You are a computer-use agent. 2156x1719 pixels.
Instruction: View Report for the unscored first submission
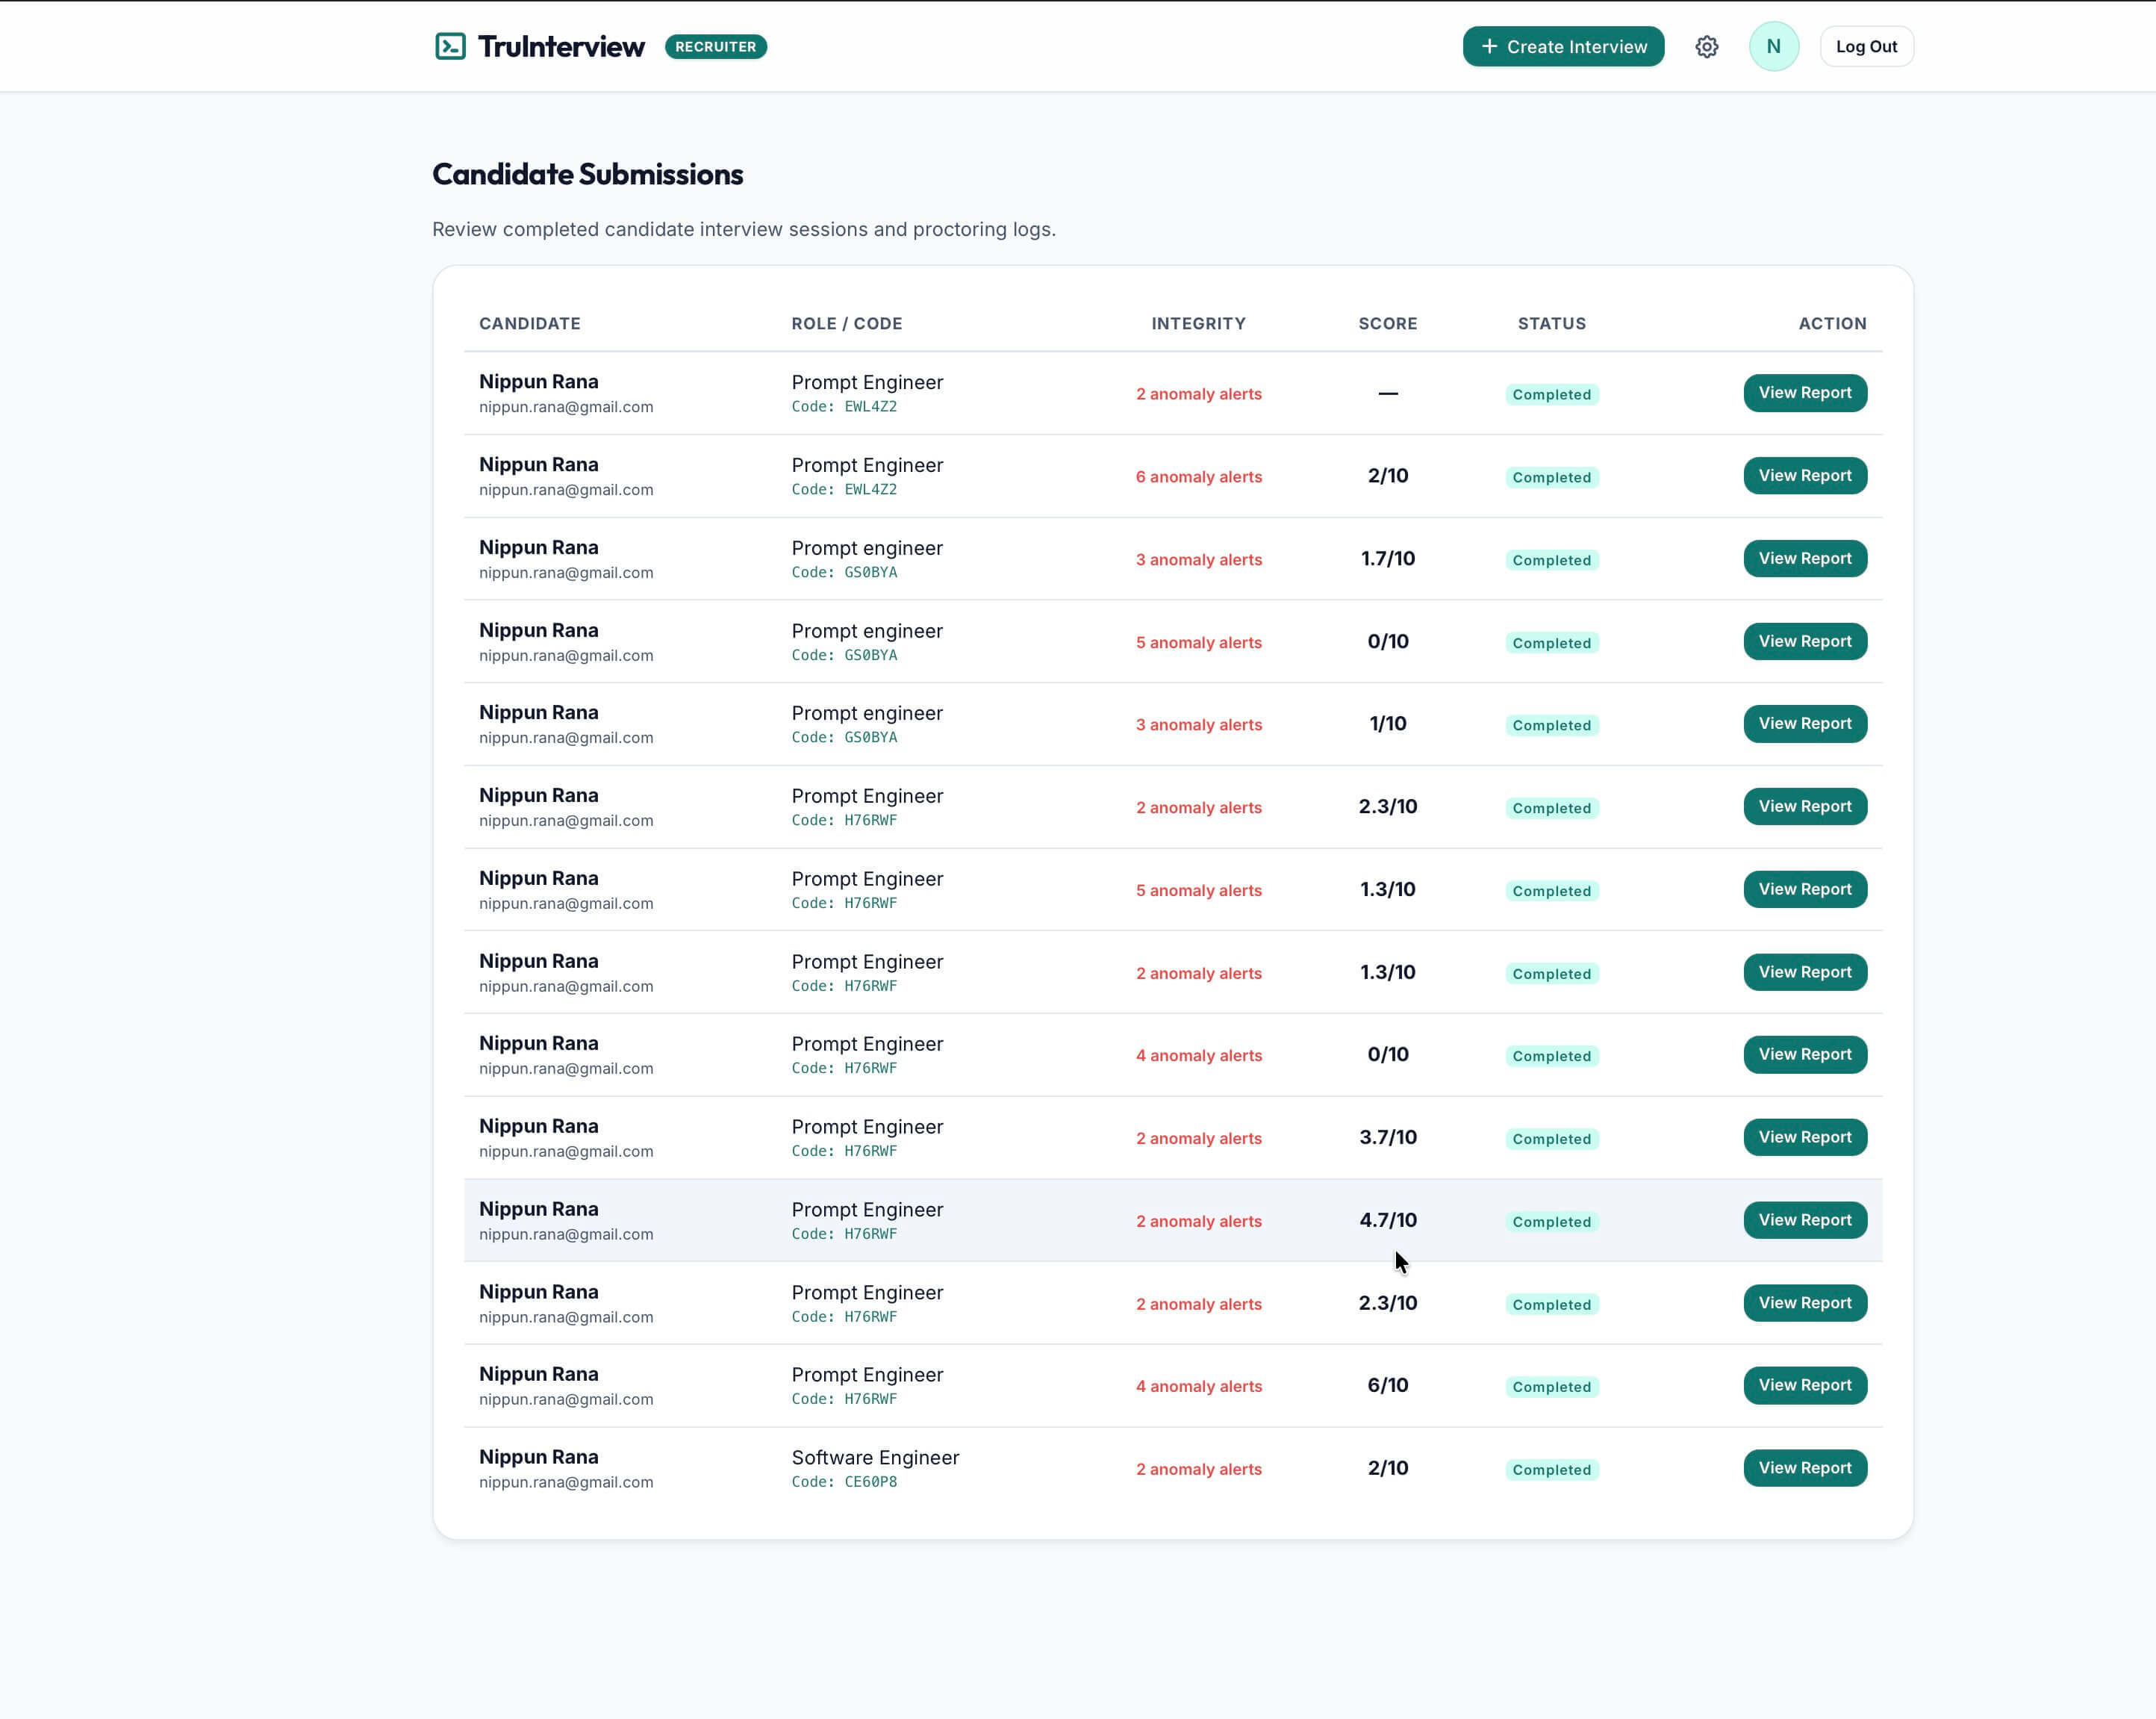click(1804, 393)
